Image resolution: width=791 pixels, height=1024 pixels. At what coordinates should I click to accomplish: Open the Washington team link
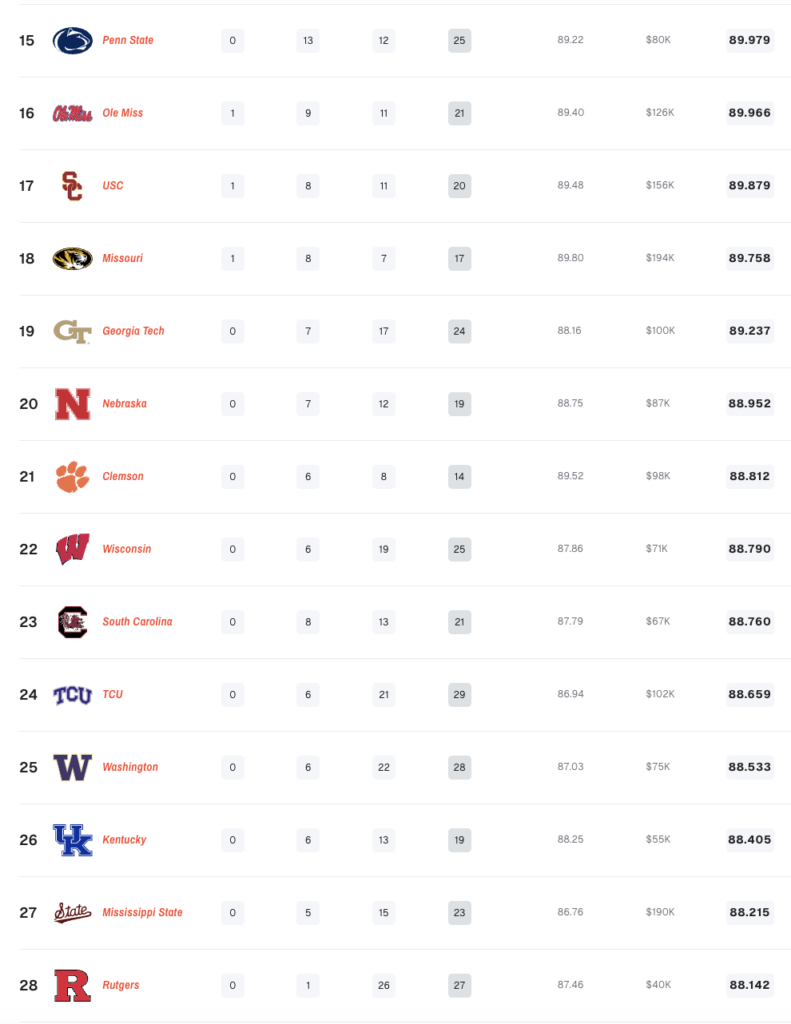130,767
